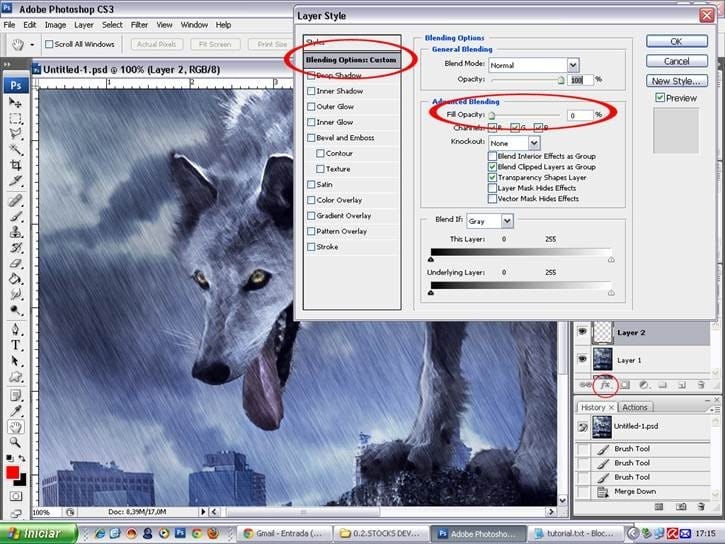
Task: Select the Eyedropper tool
Action: [15, 411]
